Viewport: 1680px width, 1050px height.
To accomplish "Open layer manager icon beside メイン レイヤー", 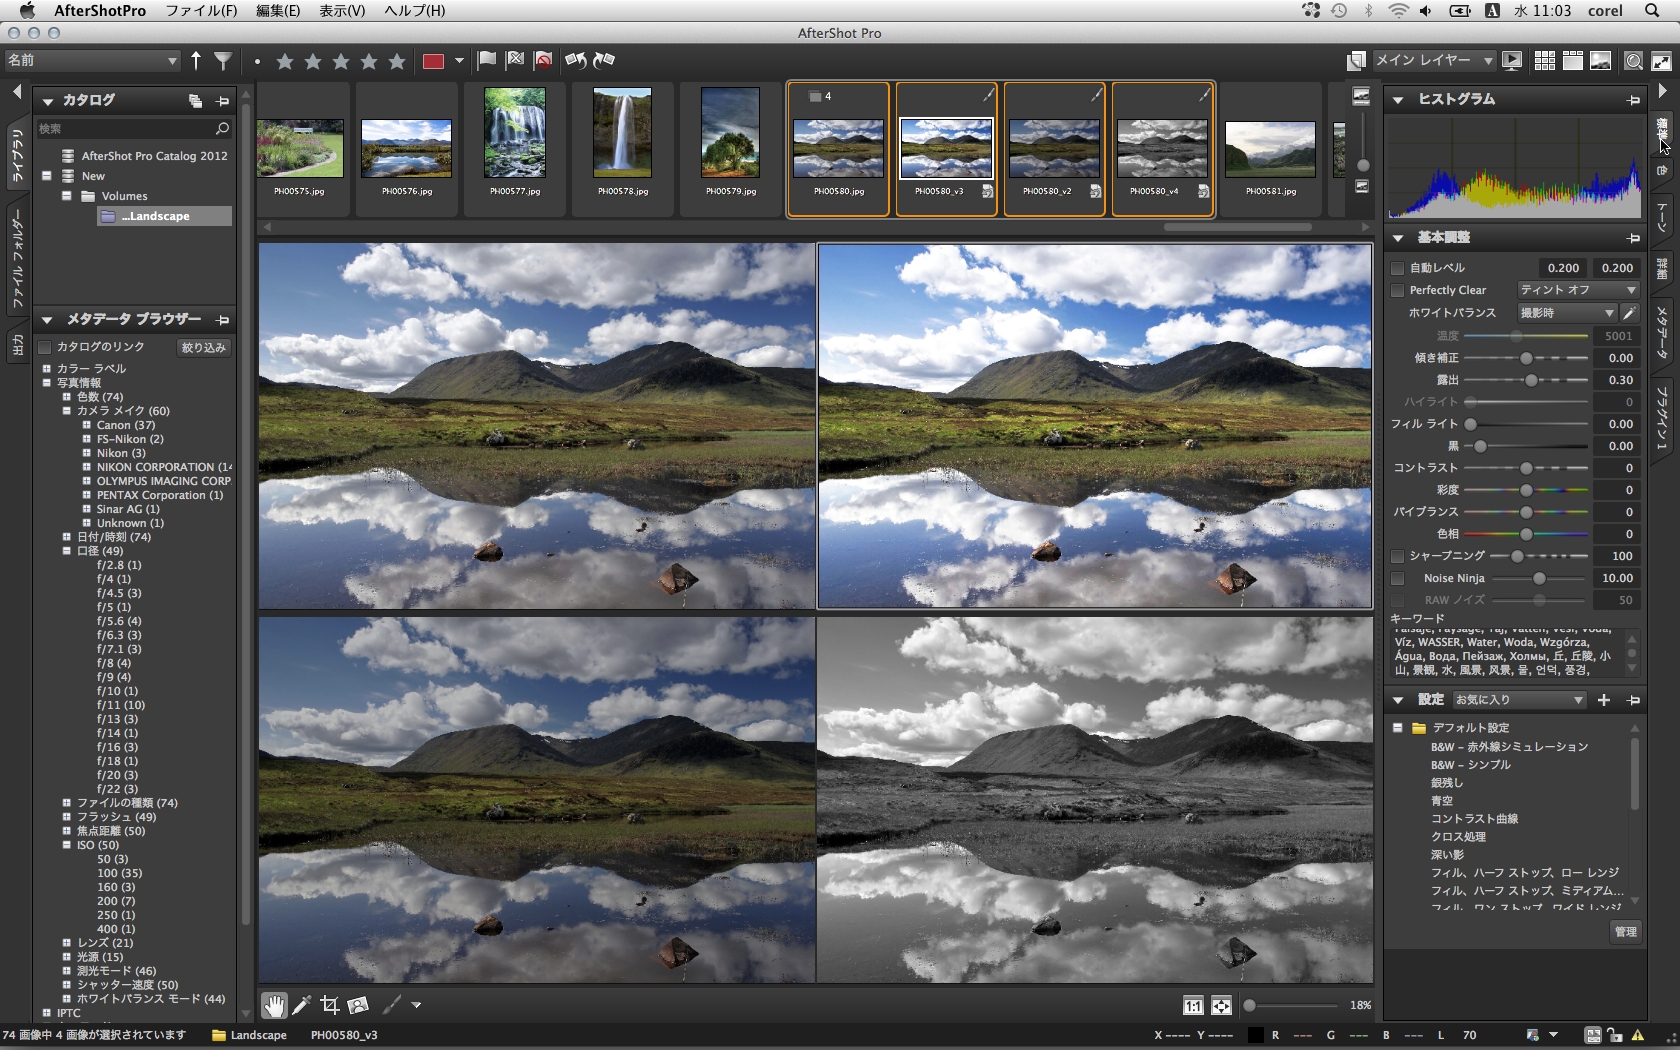I will click(x=1356, y=61).
